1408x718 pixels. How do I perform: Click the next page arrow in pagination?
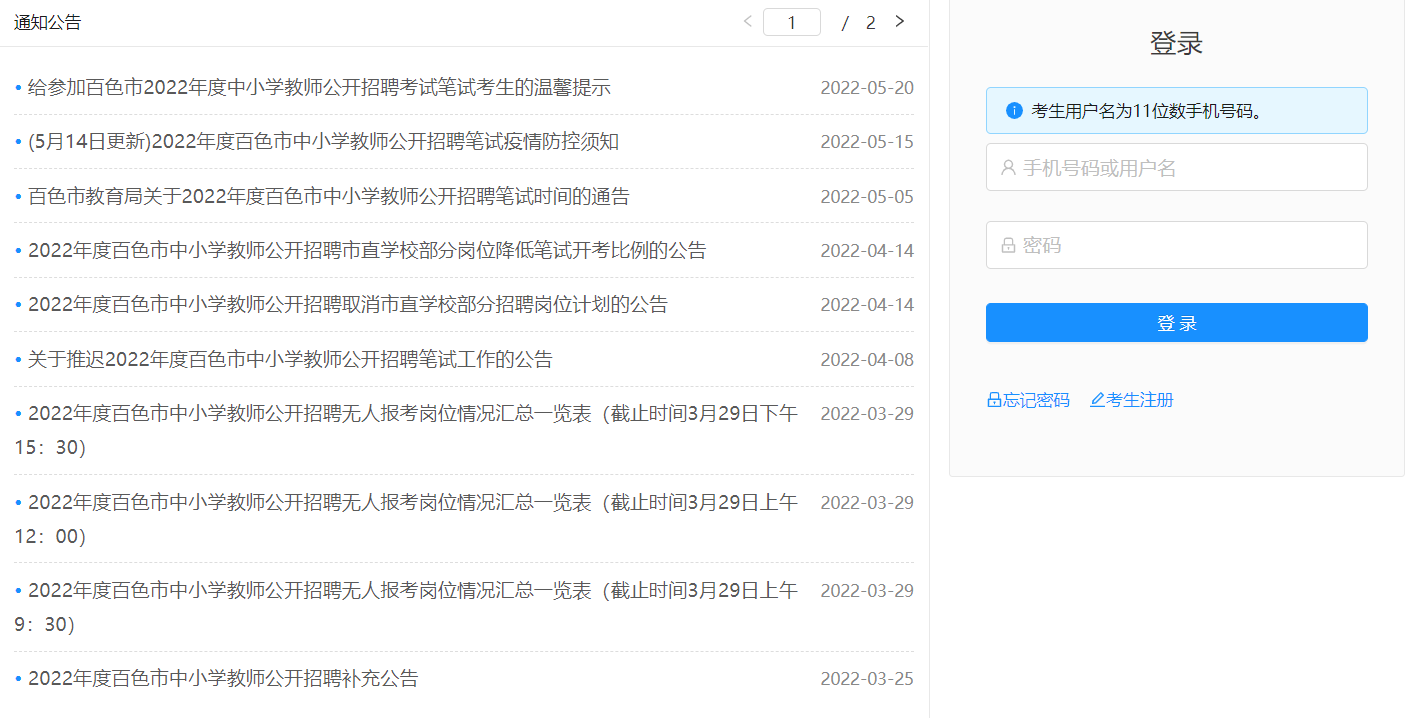coord(899,21)
